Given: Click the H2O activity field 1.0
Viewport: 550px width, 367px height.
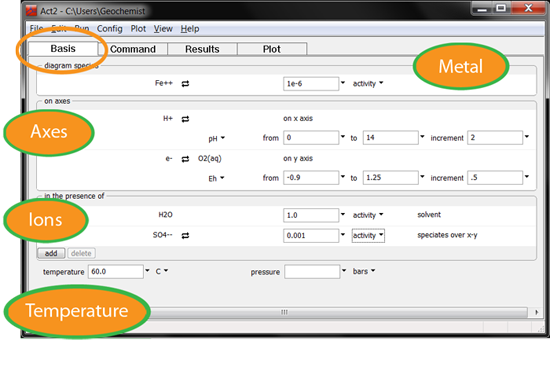Looking at the screenshot, I should pos(311,215).
